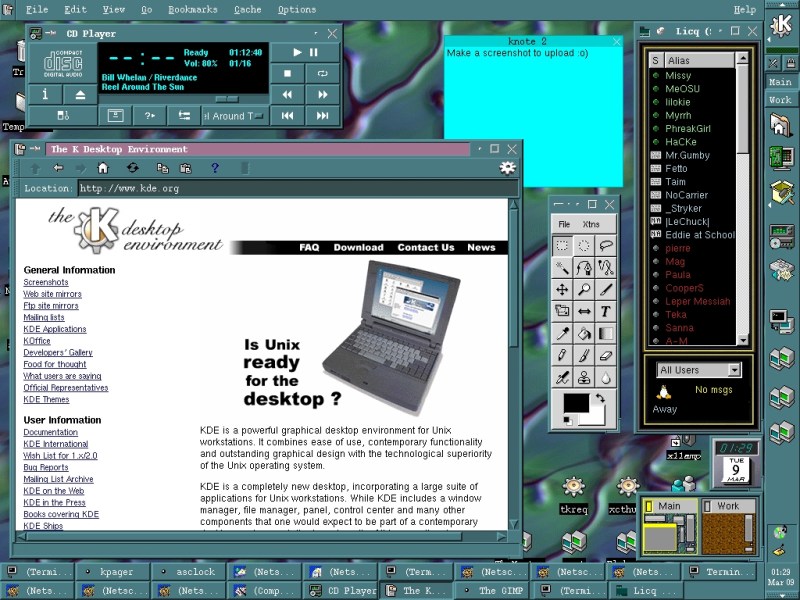800x600 pixels.
Task: Choose the Text tool in GIMP
Action: 606,311
